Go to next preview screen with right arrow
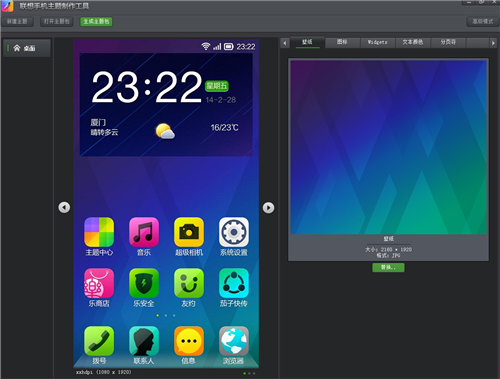The height and width of the screenshot is (379, 500). (268, 207)
